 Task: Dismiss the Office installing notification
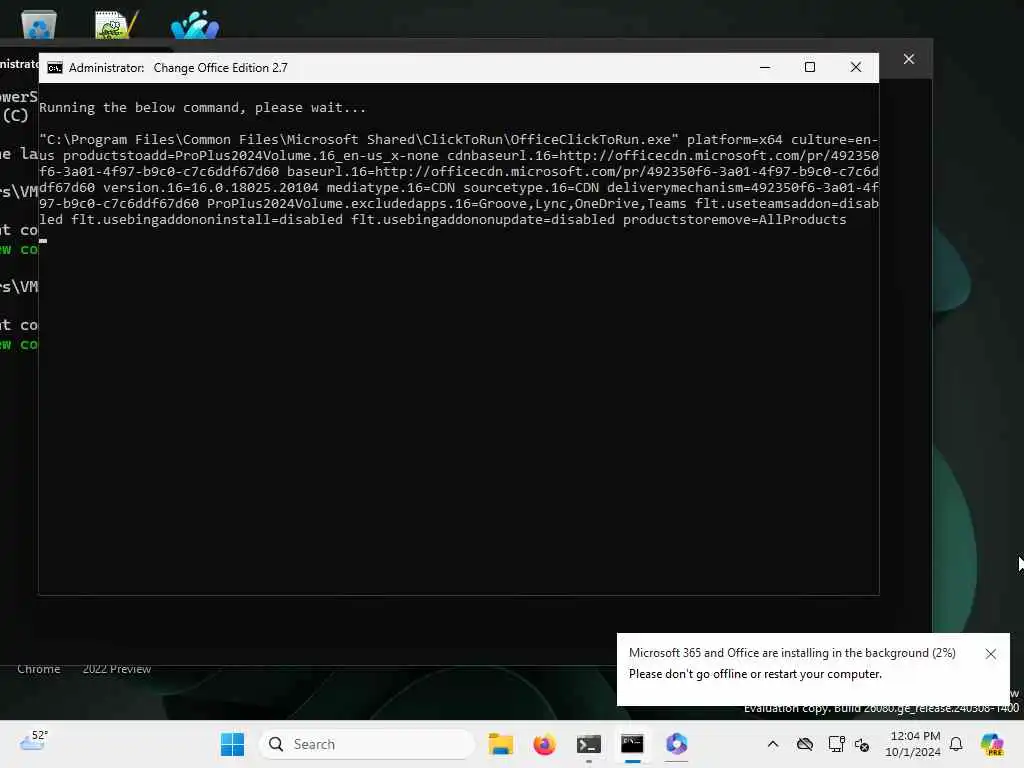point(991,654)
